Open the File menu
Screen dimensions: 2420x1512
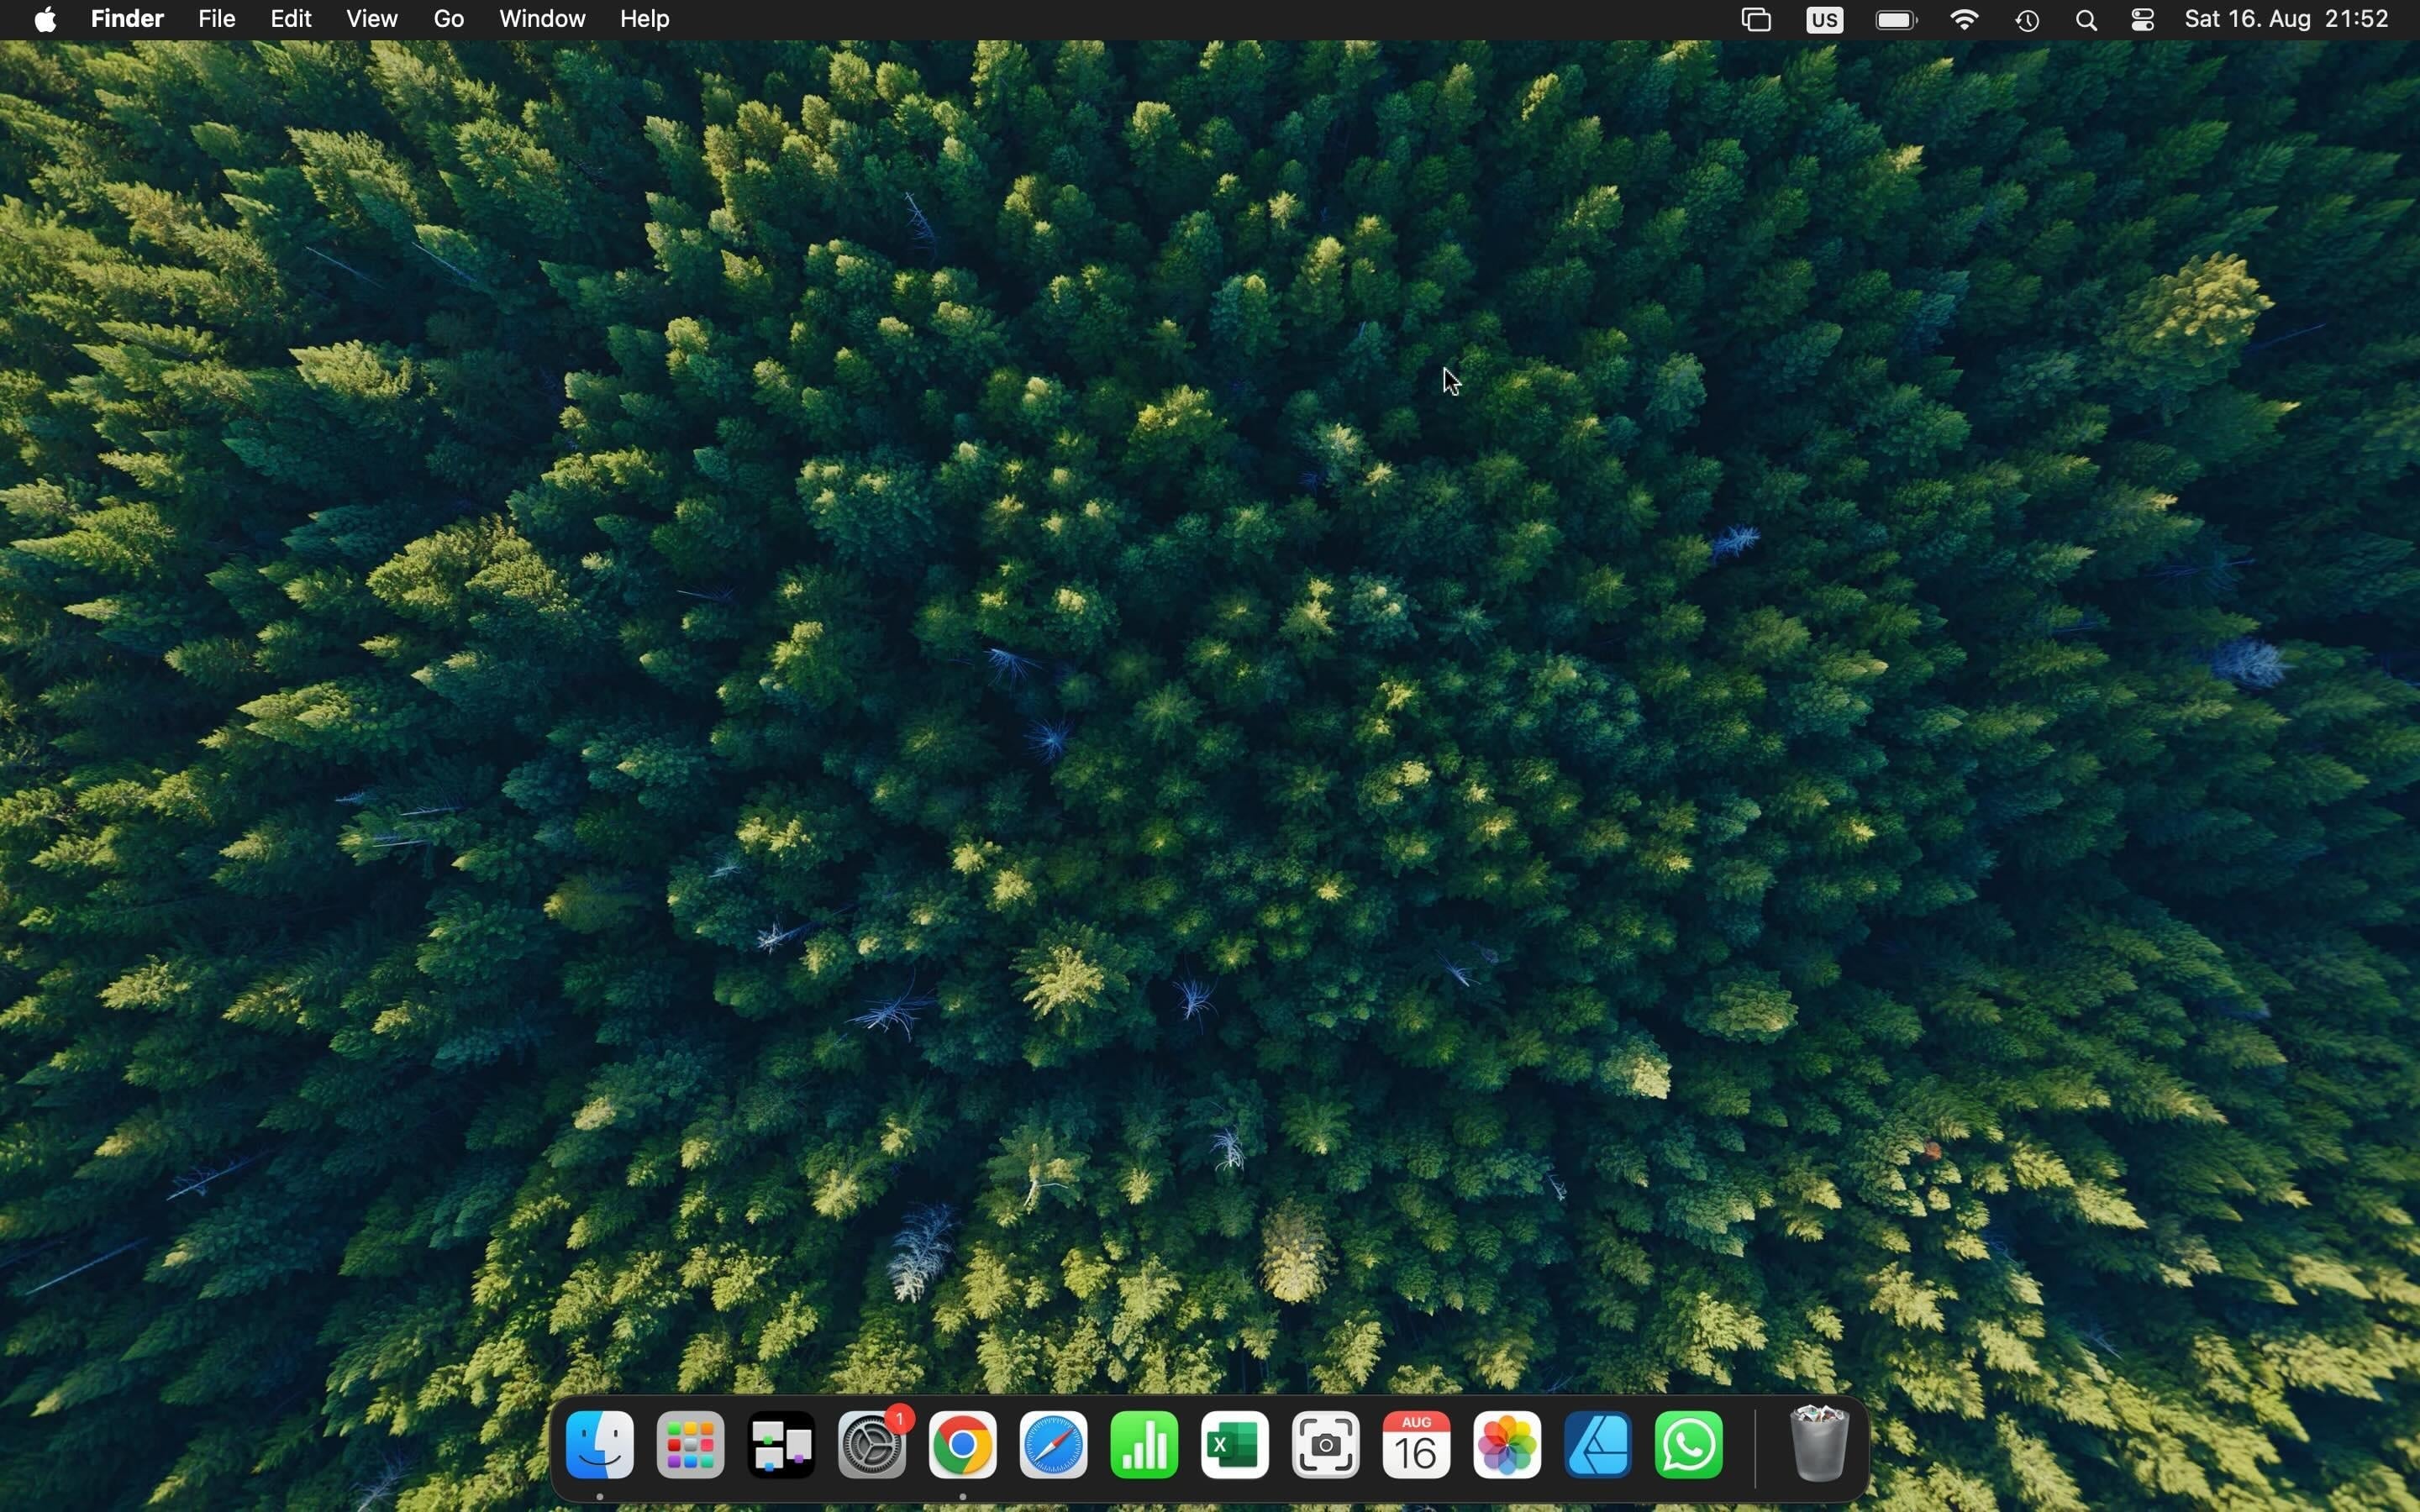tap(216, 19)
